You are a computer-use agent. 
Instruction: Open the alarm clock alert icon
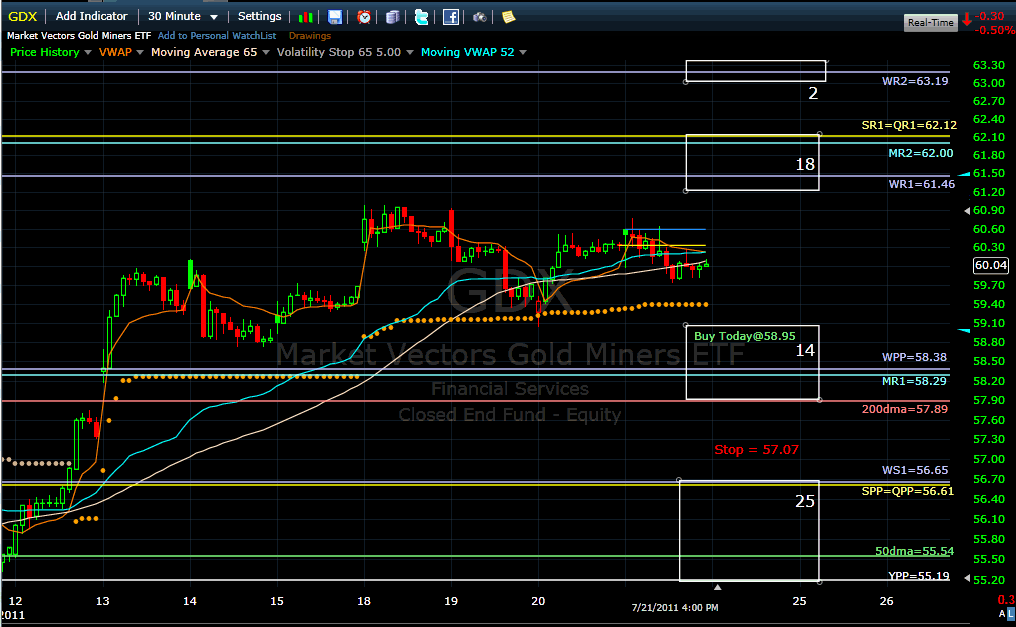tap(364, 17)
